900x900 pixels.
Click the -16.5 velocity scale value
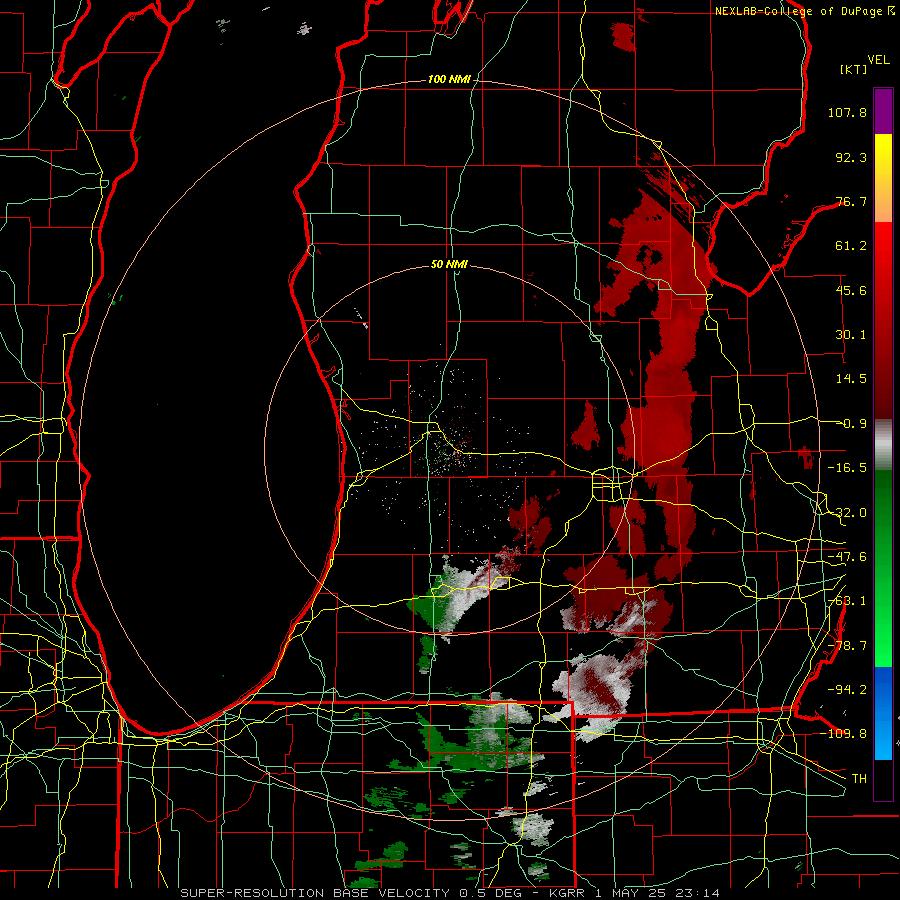point(847,468)
